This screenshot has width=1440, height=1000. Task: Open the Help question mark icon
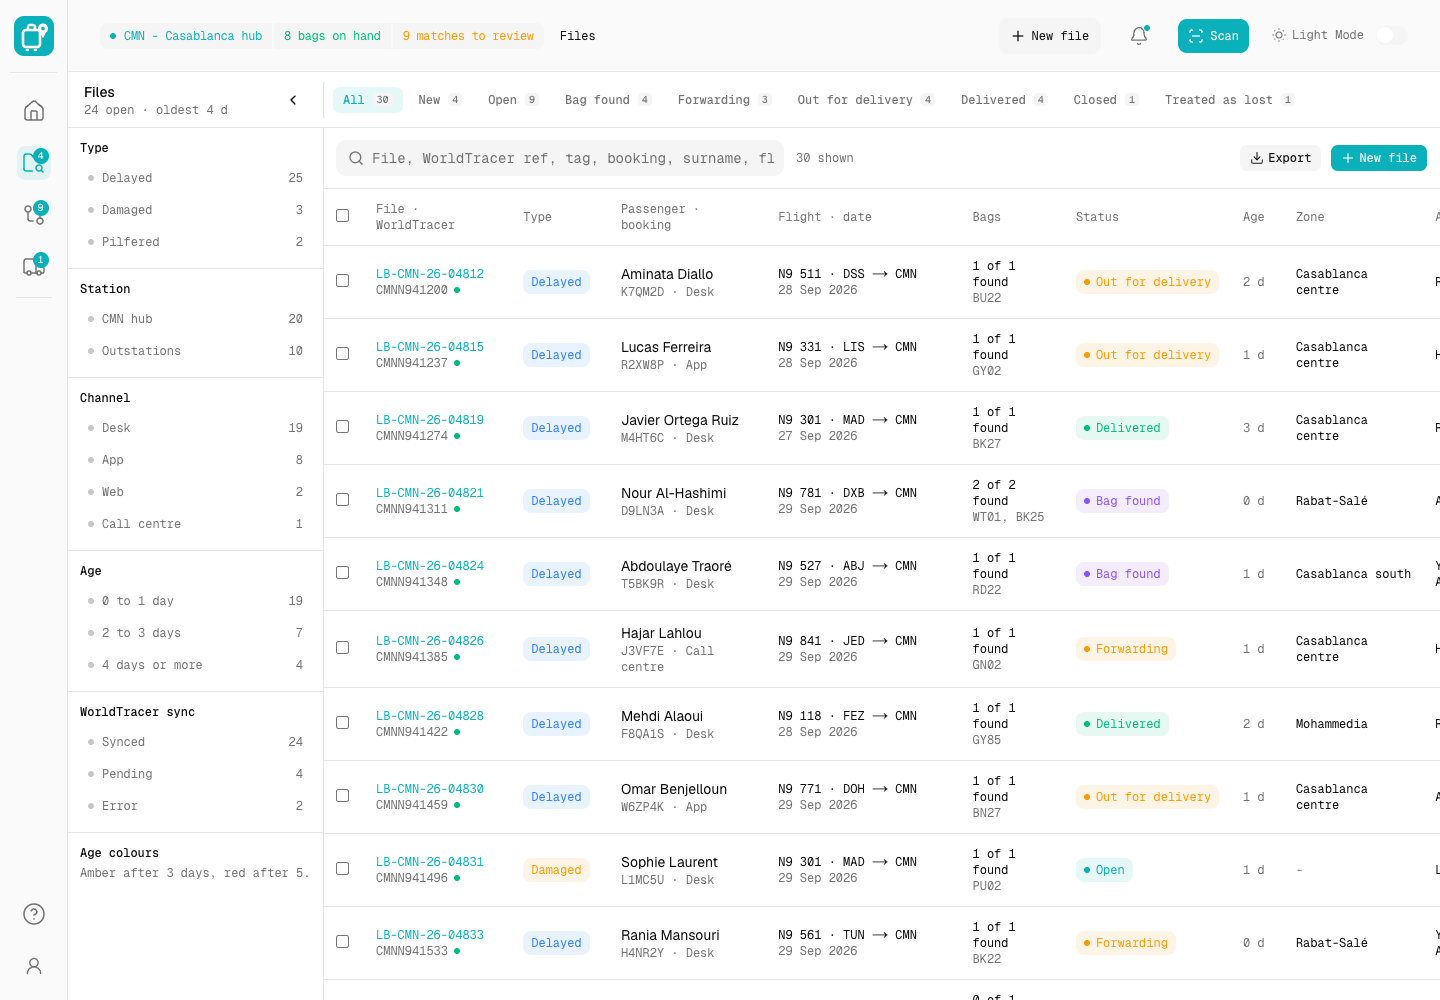click(x=34, y=914)
